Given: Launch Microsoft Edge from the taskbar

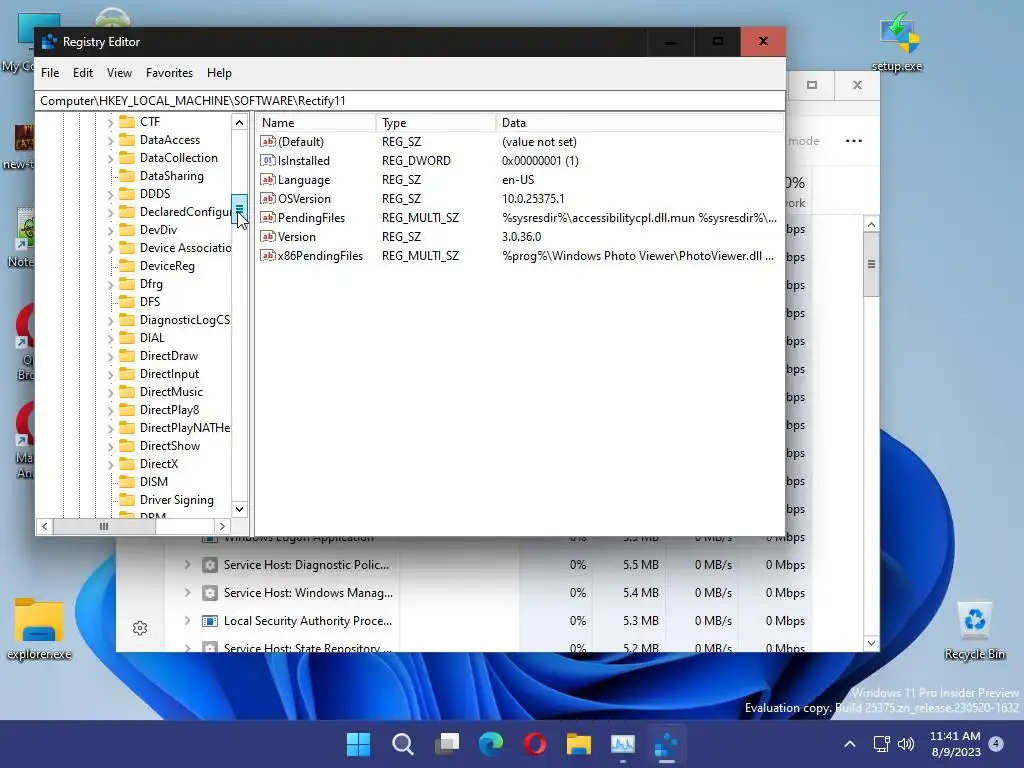Looking at the screenshot, I should pos(490,744).
